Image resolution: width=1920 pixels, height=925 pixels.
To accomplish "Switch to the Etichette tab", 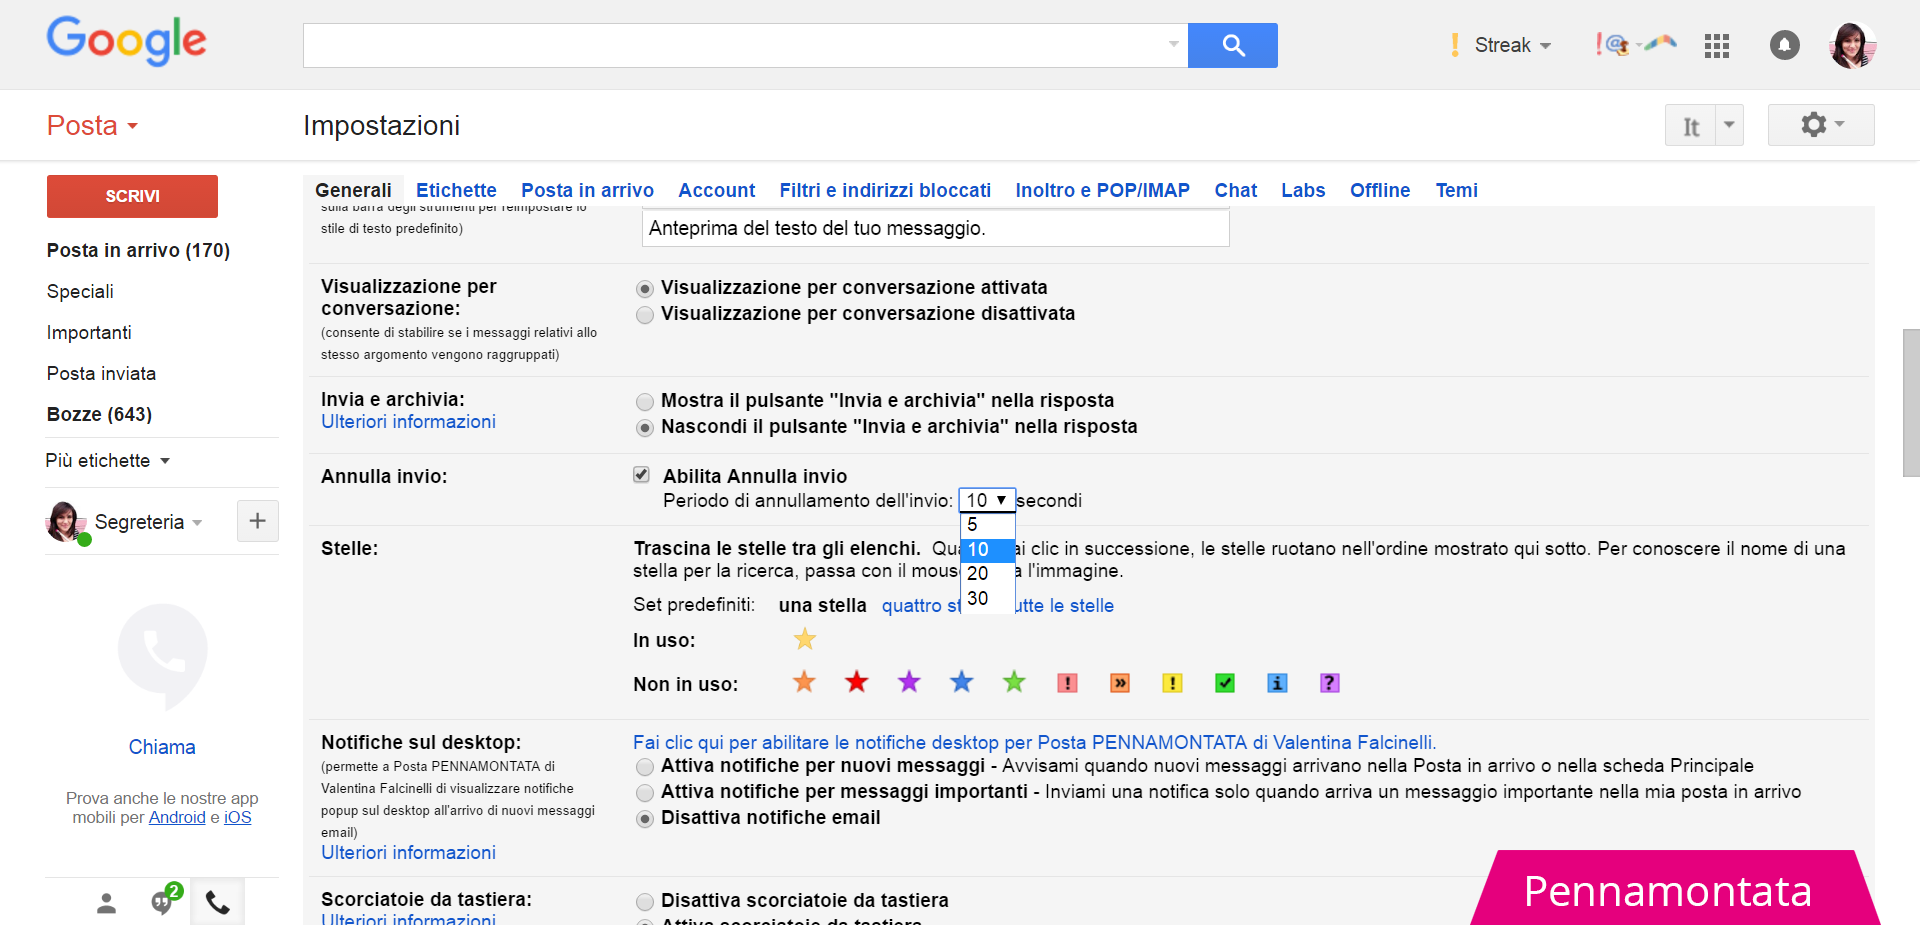I will click(x=456, y=190).
